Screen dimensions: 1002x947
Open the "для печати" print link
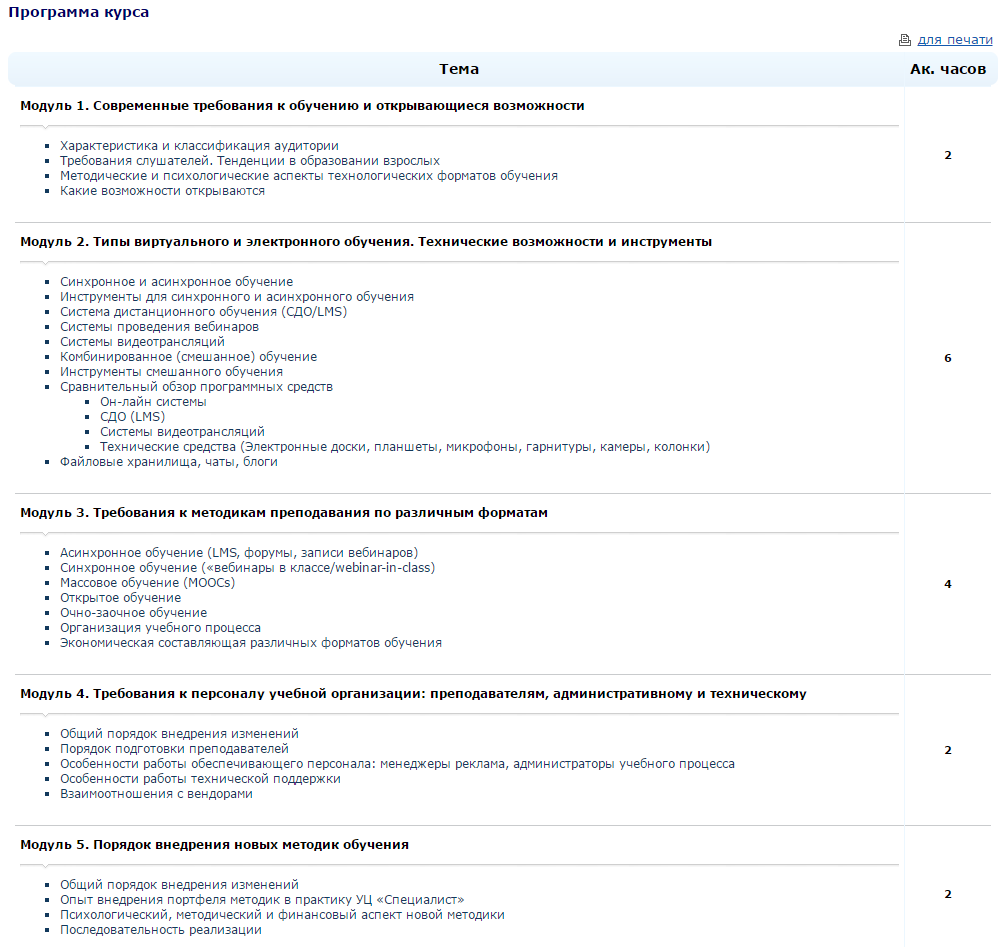(x=955, y=40)
